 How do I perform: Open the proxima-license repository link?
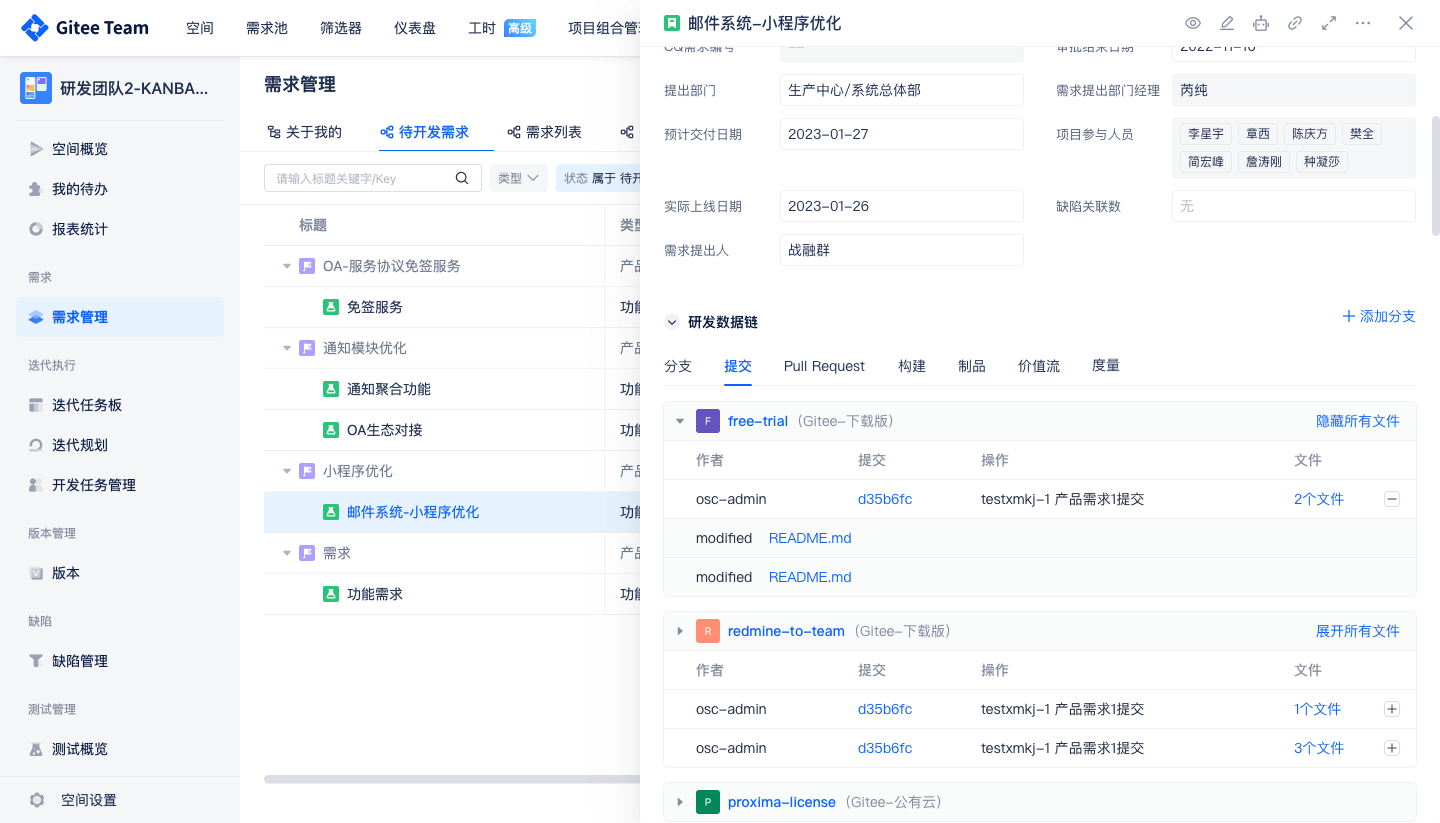click(x=782, y=802)
